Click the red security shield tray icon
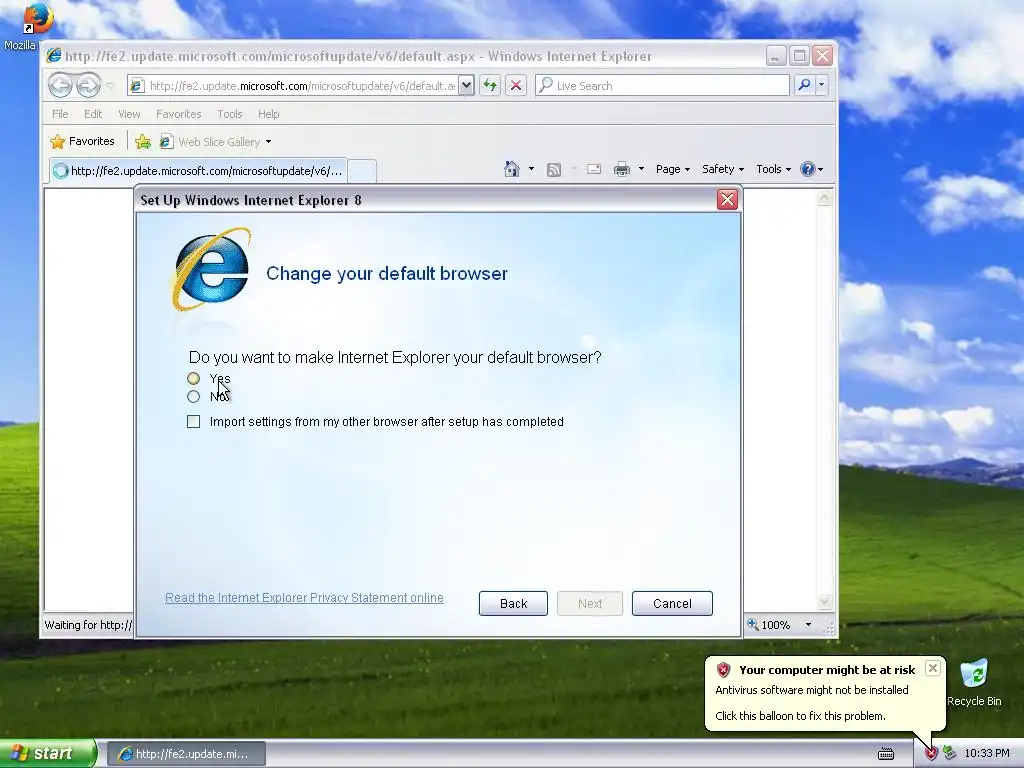The image size is (1024, 768). pyautogui.click(x=931, y=754)
